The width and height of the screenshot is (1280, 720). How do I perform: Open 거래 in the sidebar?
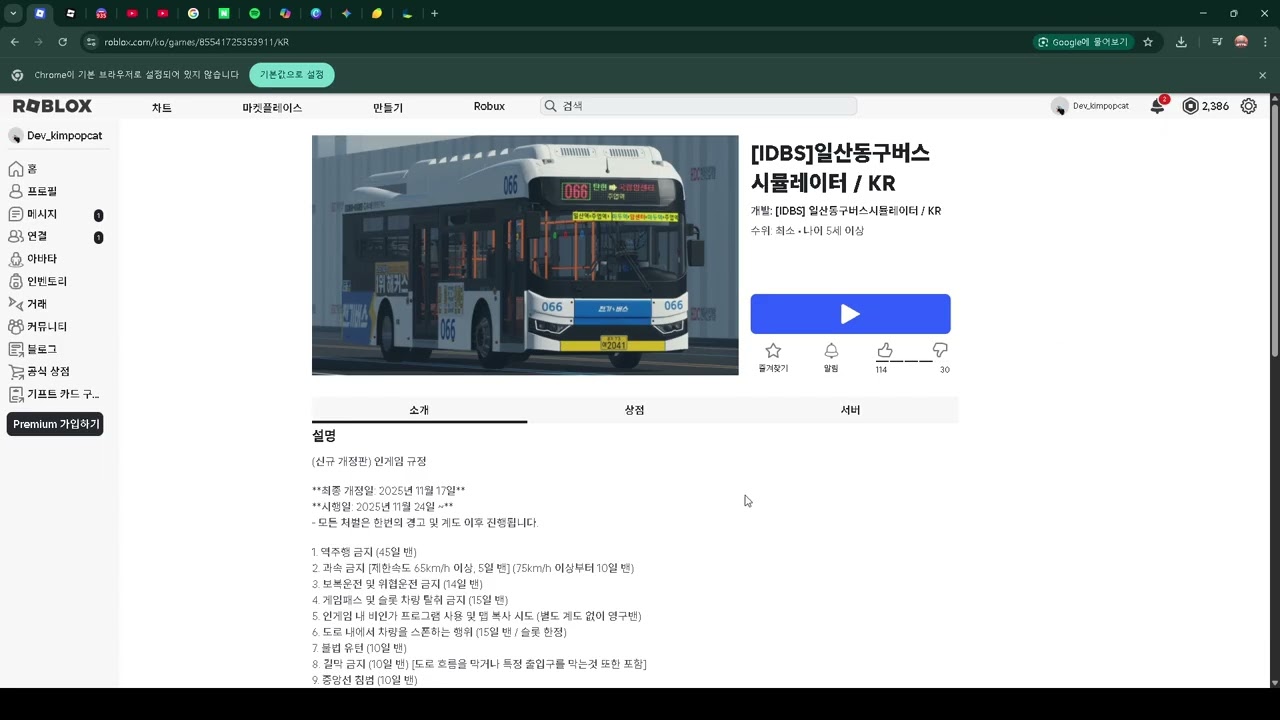click(28, 304)
